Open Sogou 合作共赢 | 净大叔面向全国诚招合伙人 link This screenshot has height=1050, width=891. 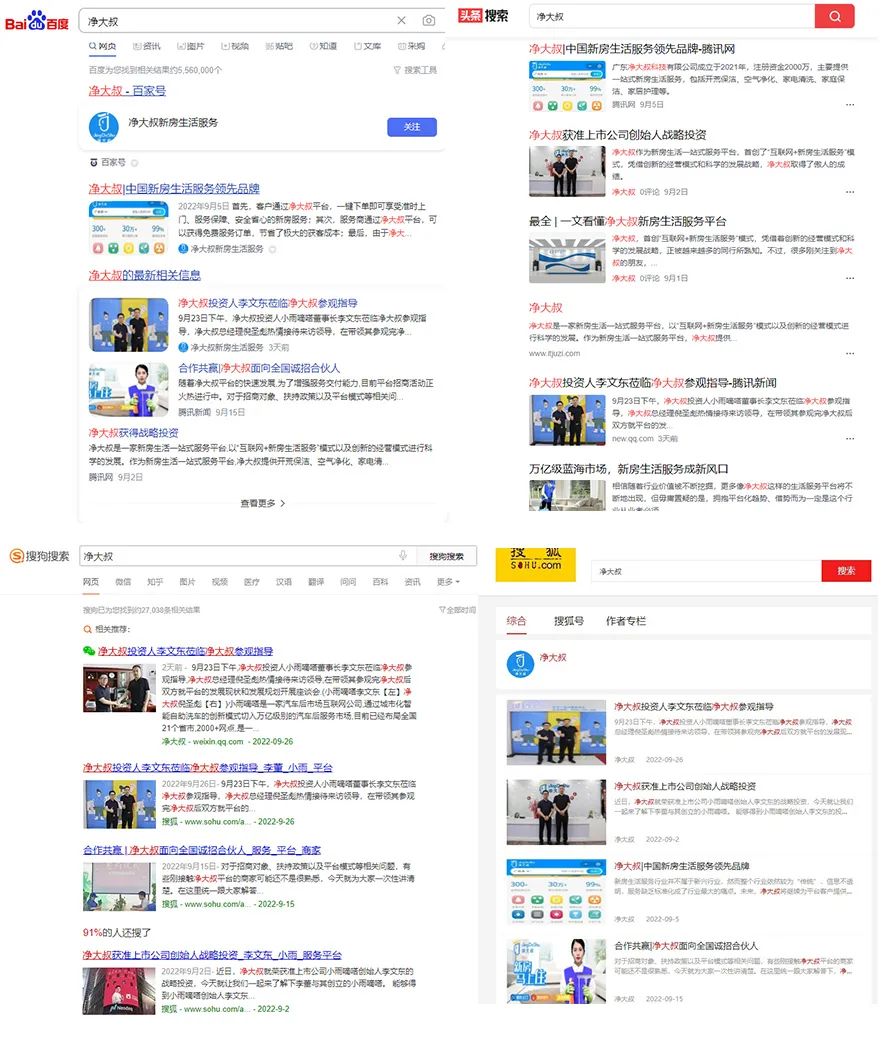point(202,850)
